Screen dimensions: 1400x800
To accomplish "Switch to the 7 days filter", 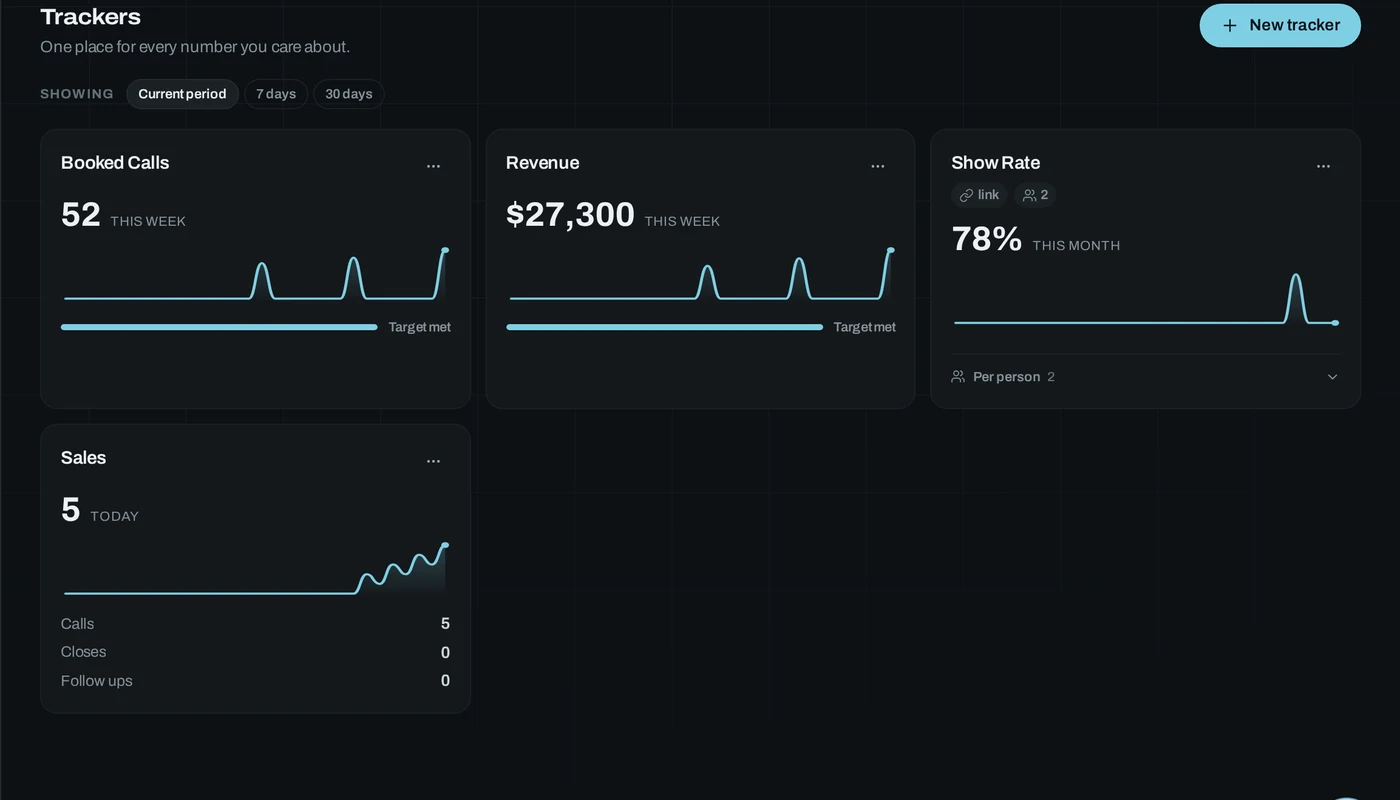I will pos(276,94).
